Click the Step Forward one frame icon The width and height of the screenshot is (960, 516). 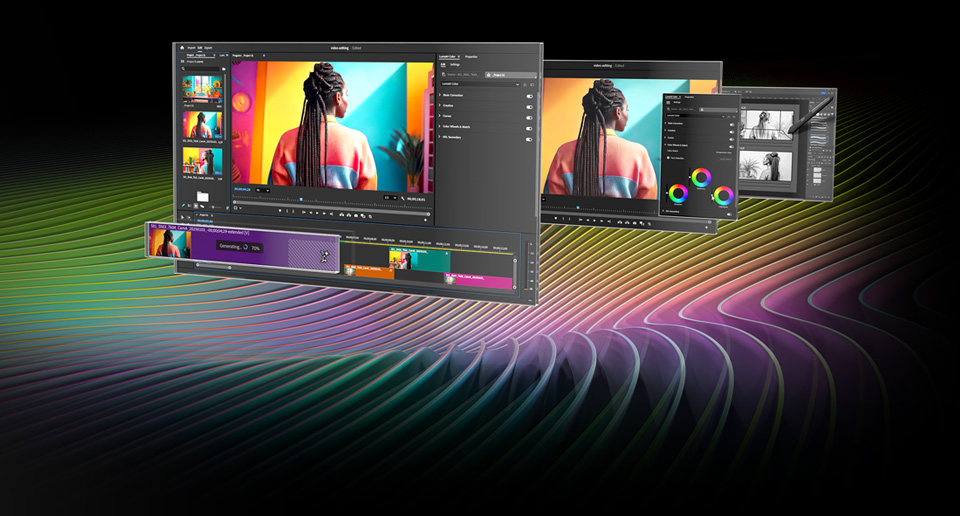(323, 212)
